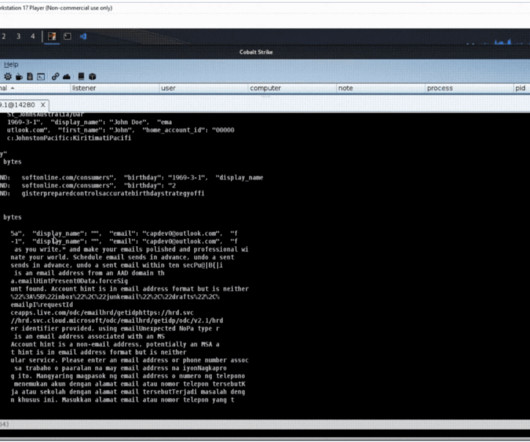
Task: Click the dark book toolbar icon
Action: pos(81,76)
